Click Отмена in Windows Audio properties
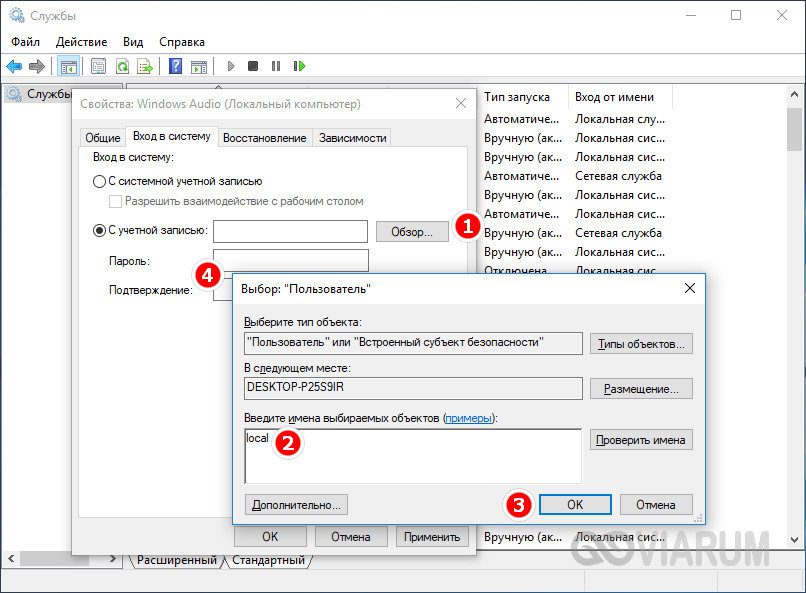 coord(351,536)
